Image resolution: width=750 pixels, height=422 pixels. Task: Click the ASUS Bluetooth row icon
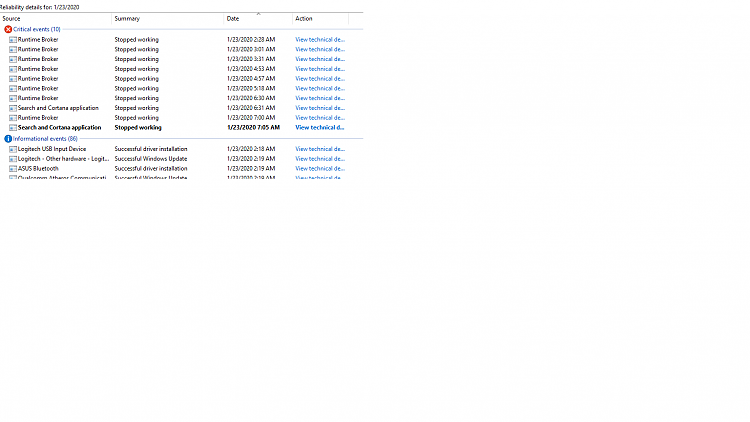tap(13, 169)
